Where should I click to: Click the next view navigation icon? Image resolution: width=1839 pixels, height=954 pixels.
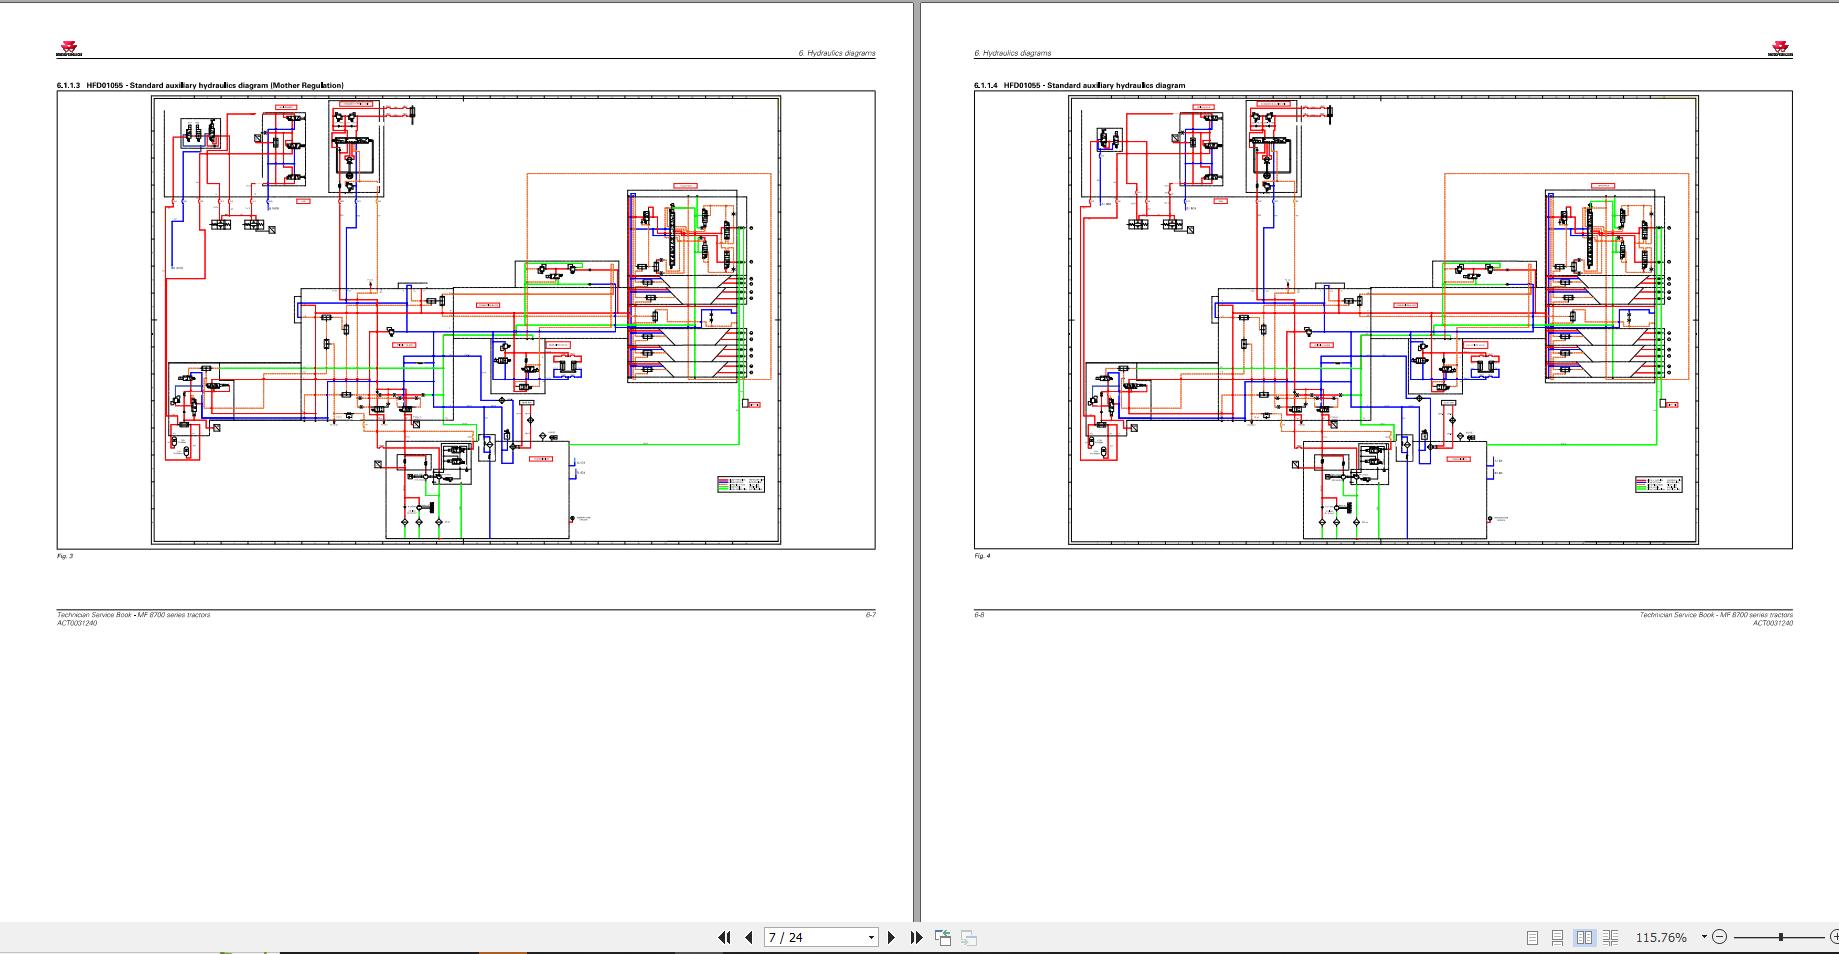click(x=968, y=937)
